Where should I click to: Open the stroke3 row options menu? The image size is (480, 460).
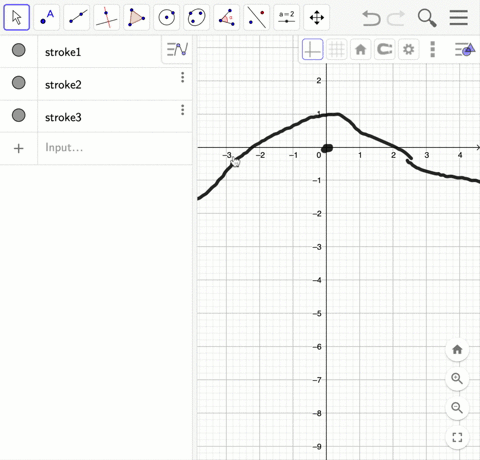(182, 110)
